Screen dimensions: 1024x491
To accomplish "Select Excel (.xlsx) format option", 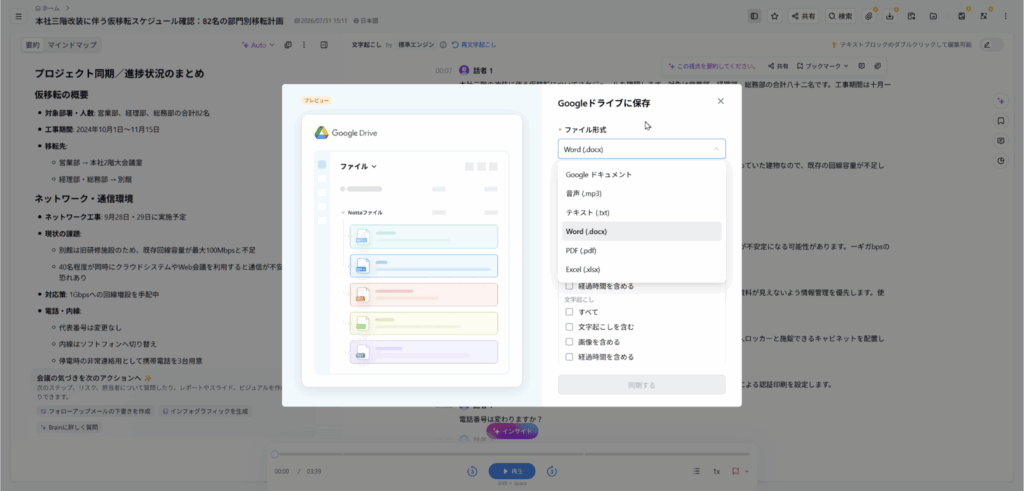I will pos(641,269).
